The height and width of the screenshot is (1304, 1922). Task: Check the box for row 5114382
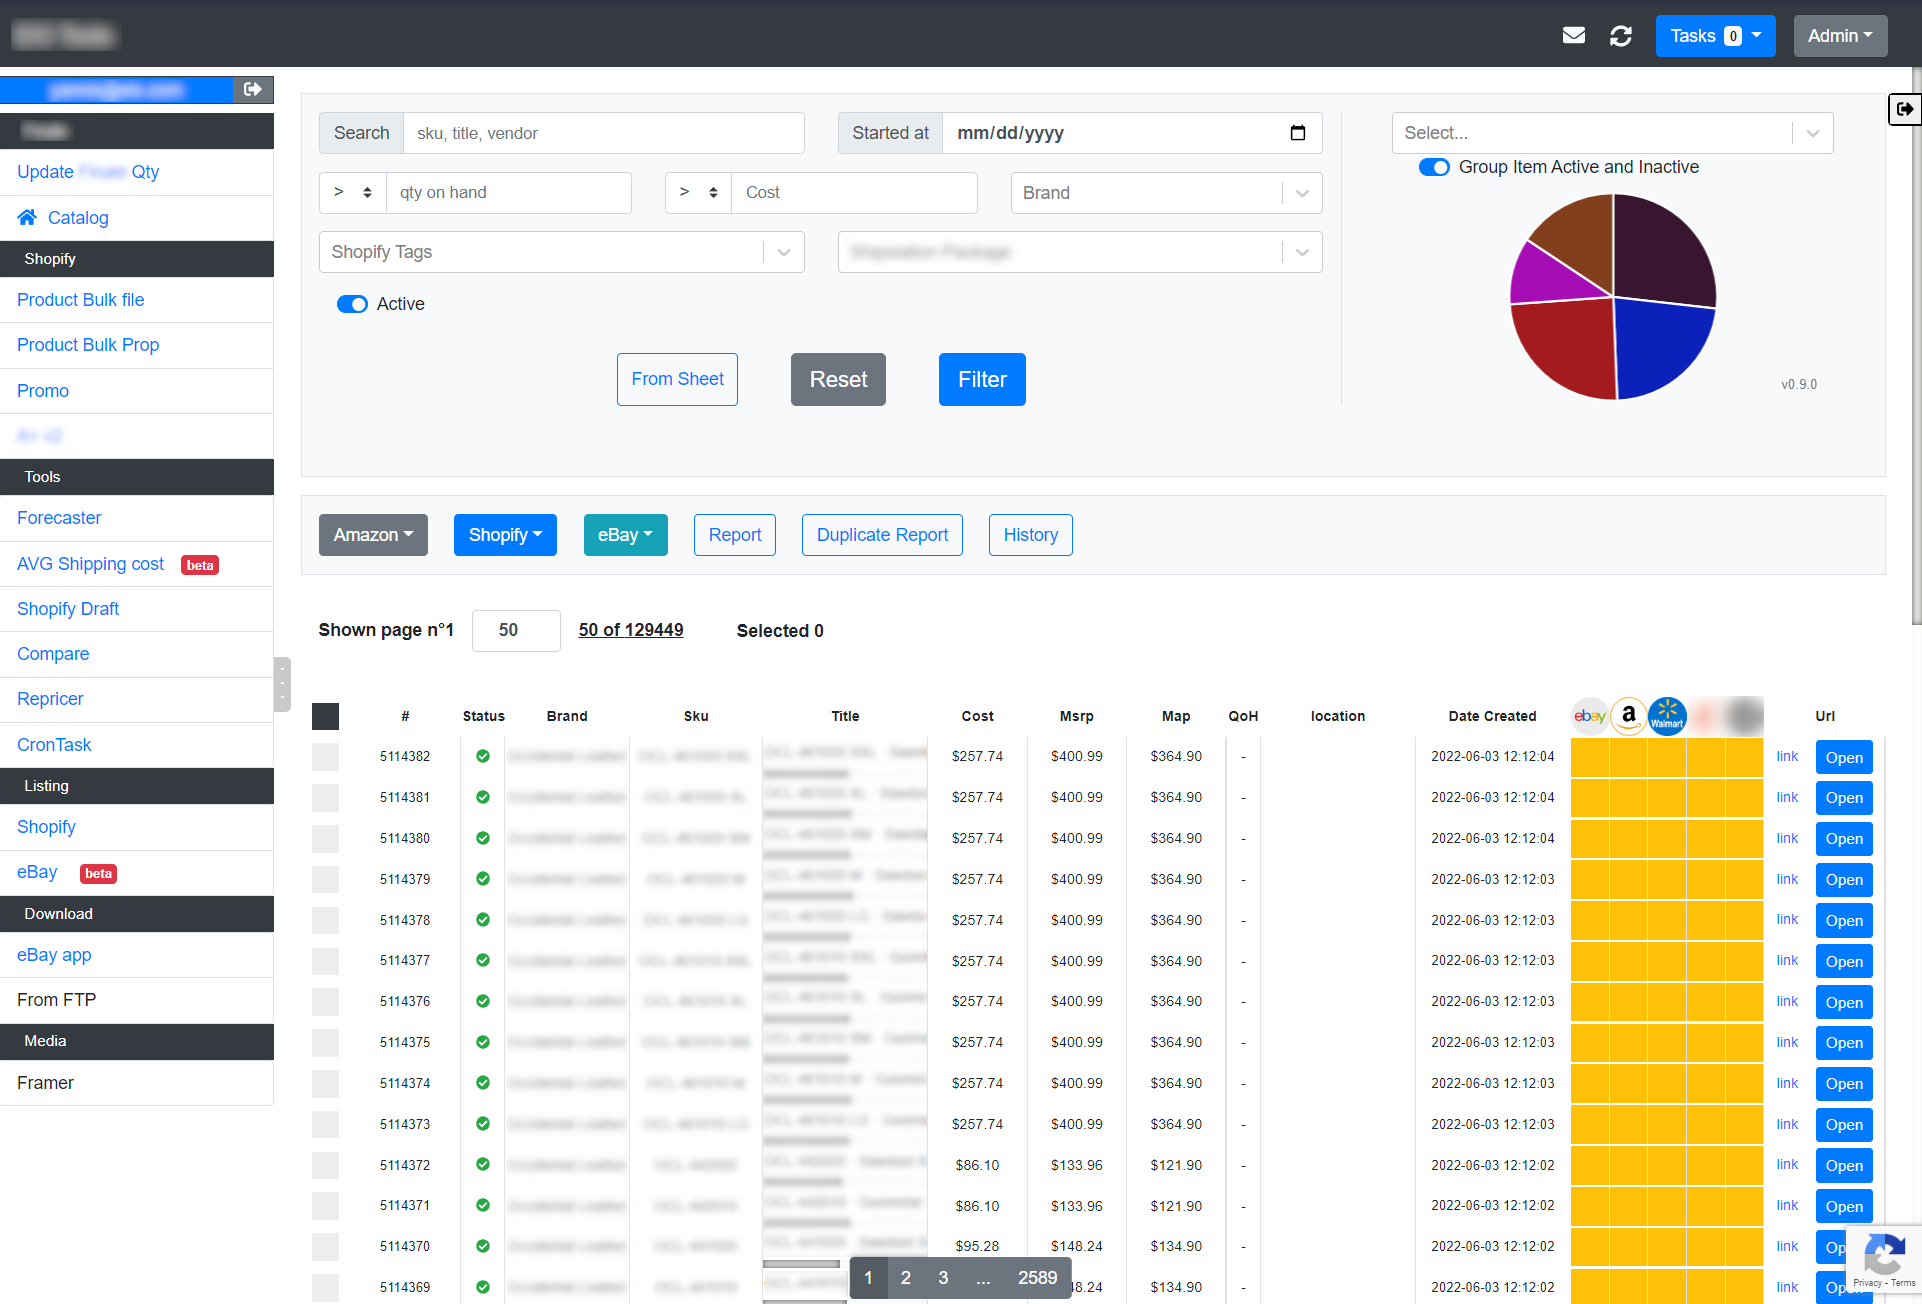click(x=325, y=756)
